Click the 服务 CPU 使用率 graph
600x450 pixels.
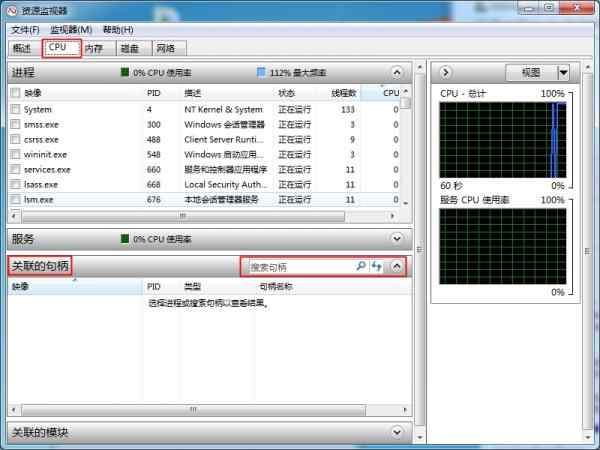click(502, 246)
